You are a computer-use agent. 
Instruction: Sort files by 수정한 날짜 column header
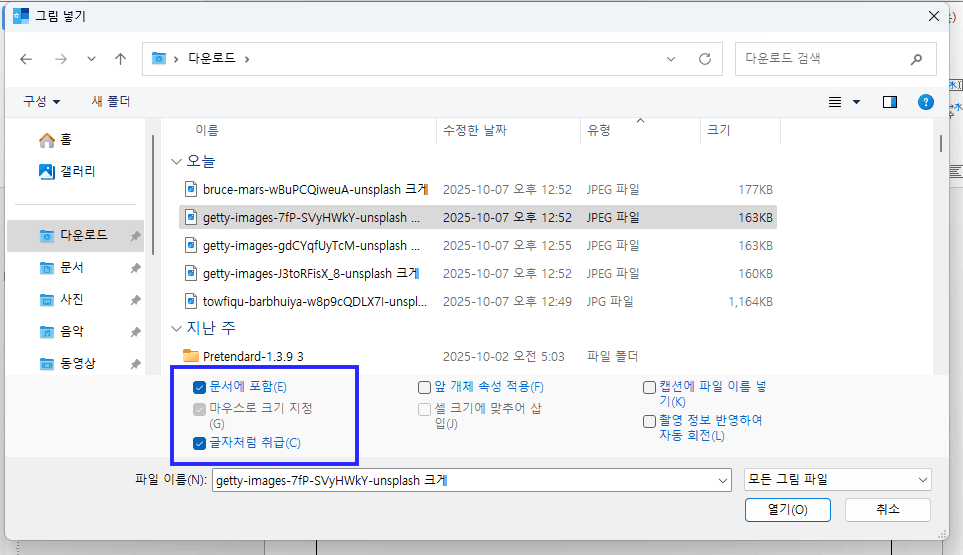coord(474,130)
